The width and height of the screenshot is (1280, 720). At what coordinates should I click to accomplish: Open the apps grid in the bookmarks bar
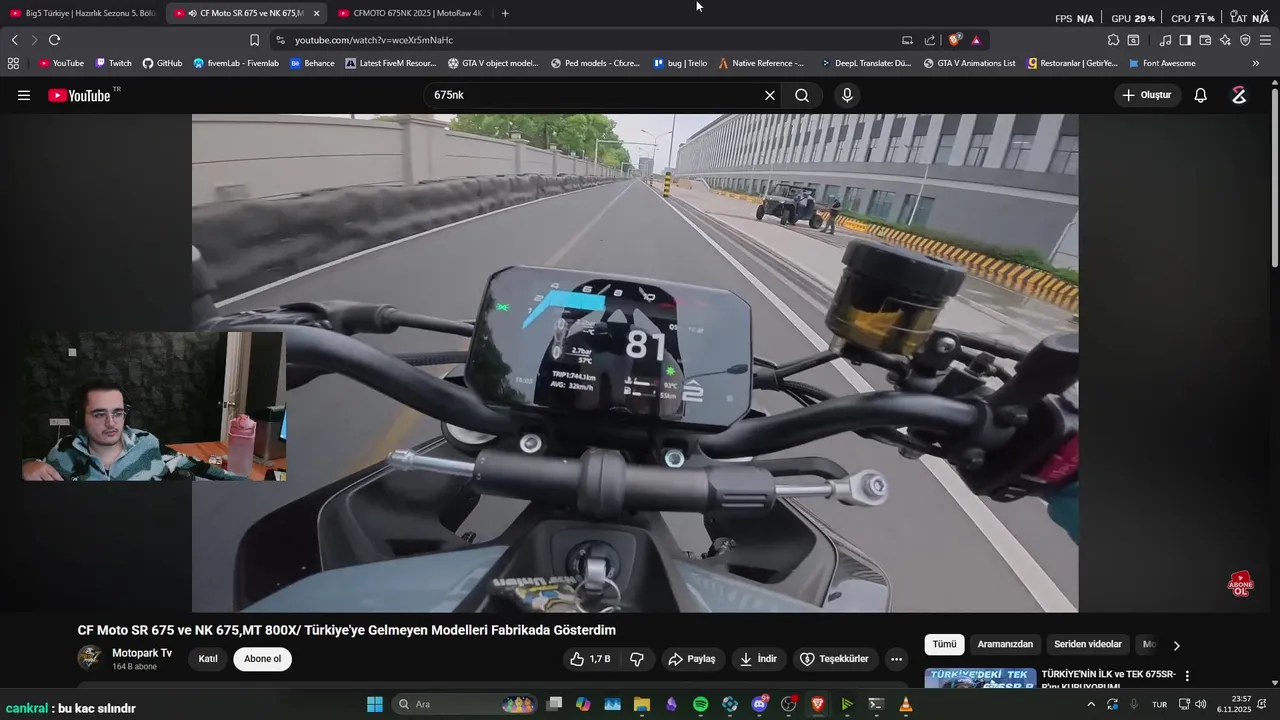[13, 63]
